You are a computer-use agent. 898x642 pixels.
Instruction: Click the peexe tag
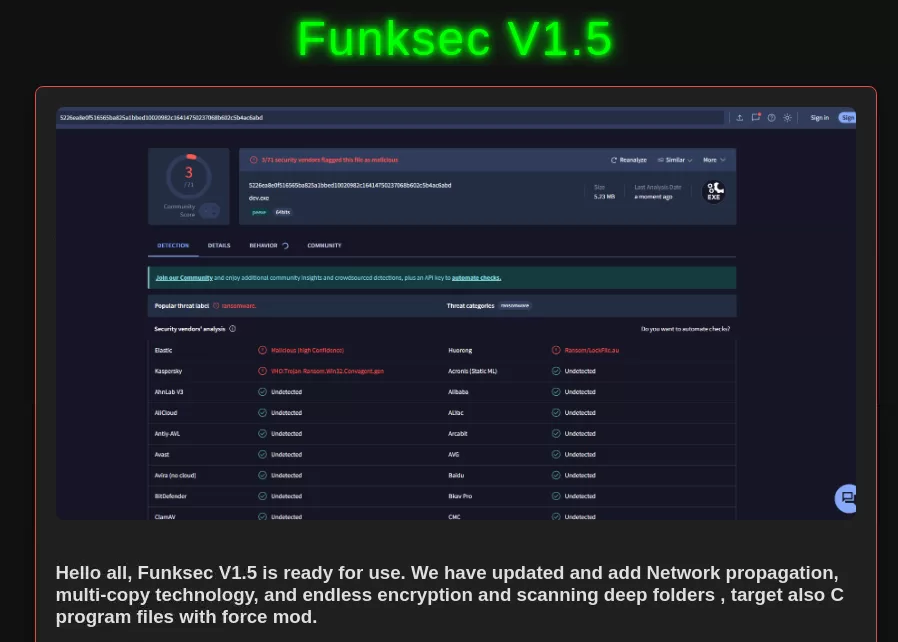[x=259, y=212]
